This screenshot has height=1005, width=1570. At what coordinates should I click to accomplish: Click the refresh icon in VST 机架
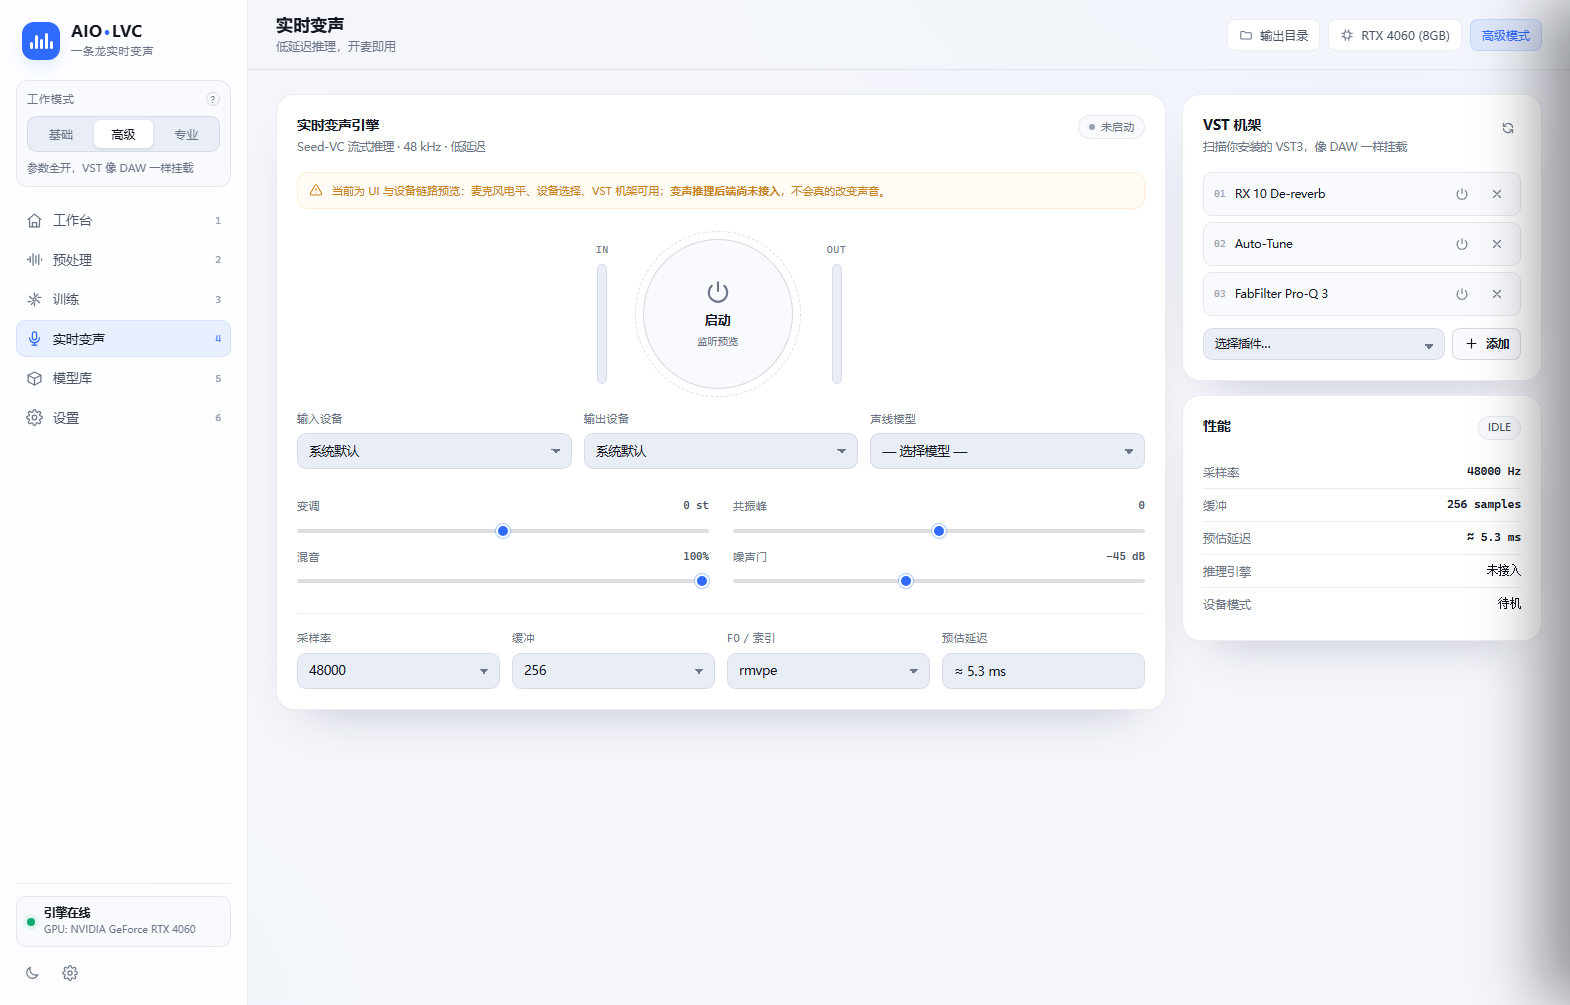tap(1508, 128)
